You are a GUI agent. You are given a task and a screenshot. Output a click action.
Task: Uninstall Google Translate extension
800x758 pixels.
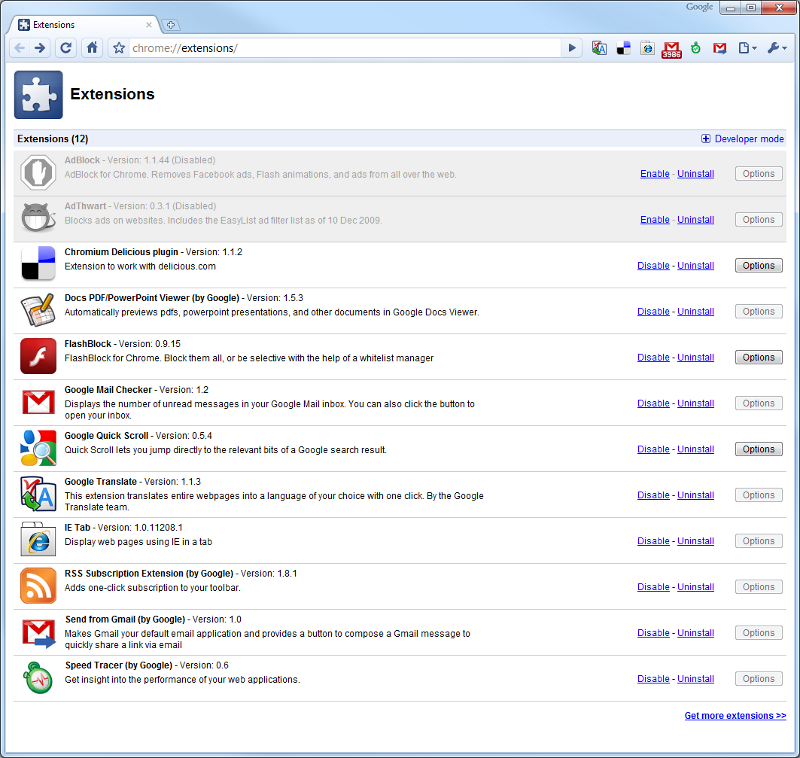tap(695, 495)
